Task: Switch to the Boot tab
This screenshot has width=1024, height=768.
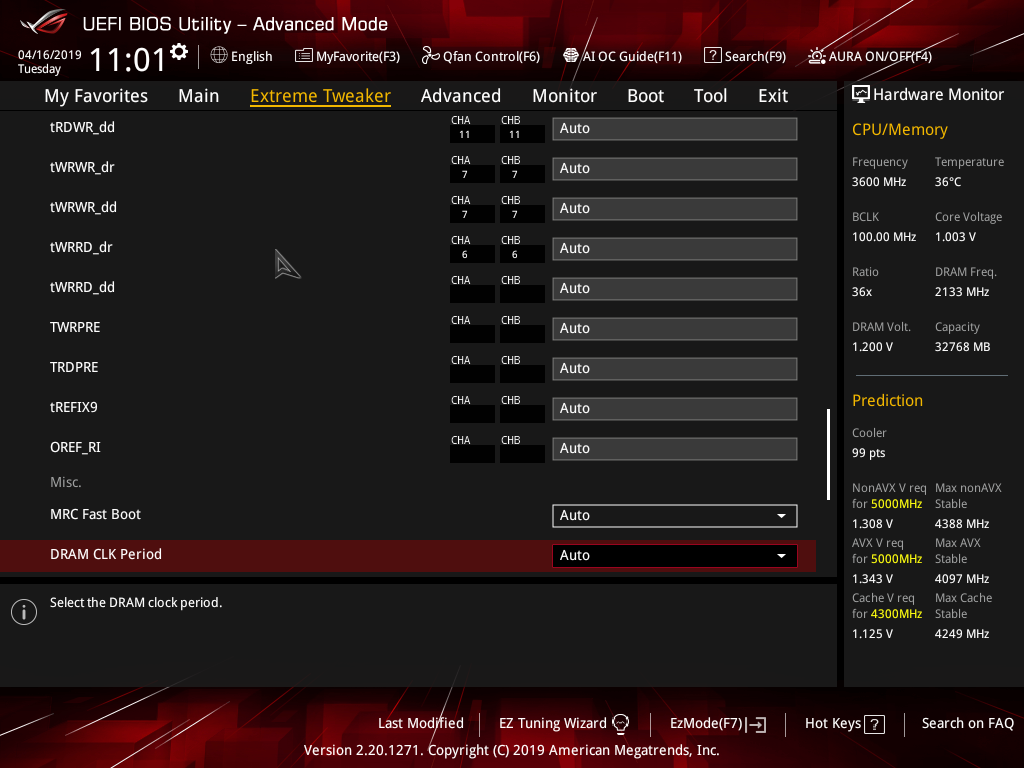Action: [645, 96]
